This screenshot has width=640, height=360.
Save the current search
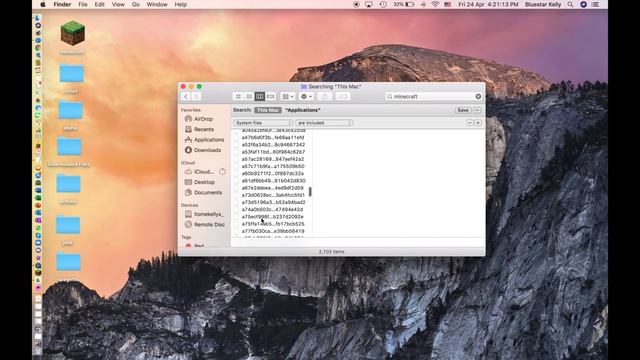[x=463, y=110]
